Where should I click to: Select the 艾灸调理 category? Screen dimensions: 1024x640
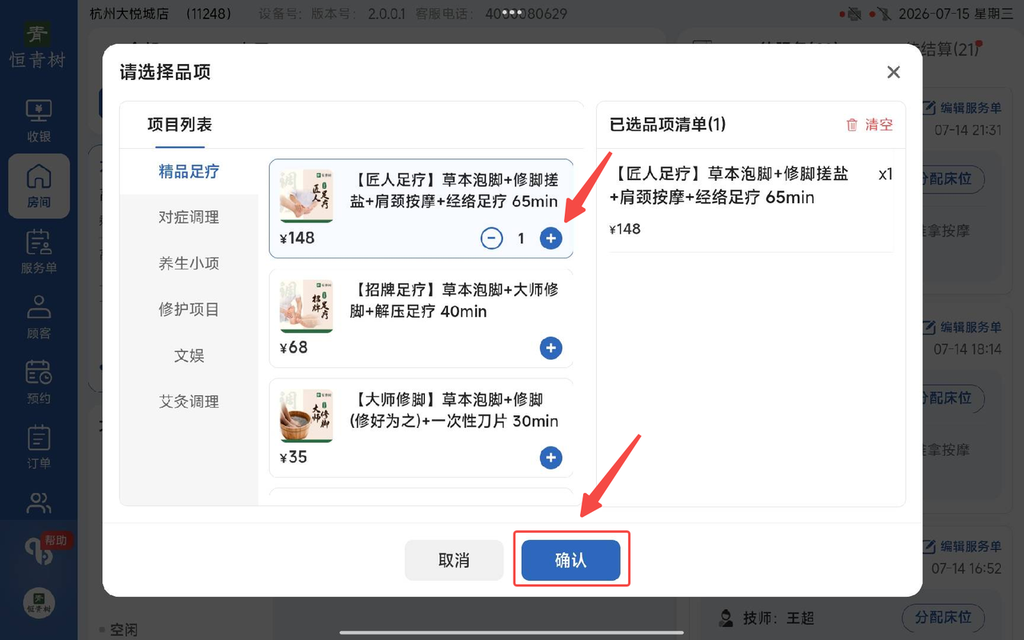click(x=189, y=402)
